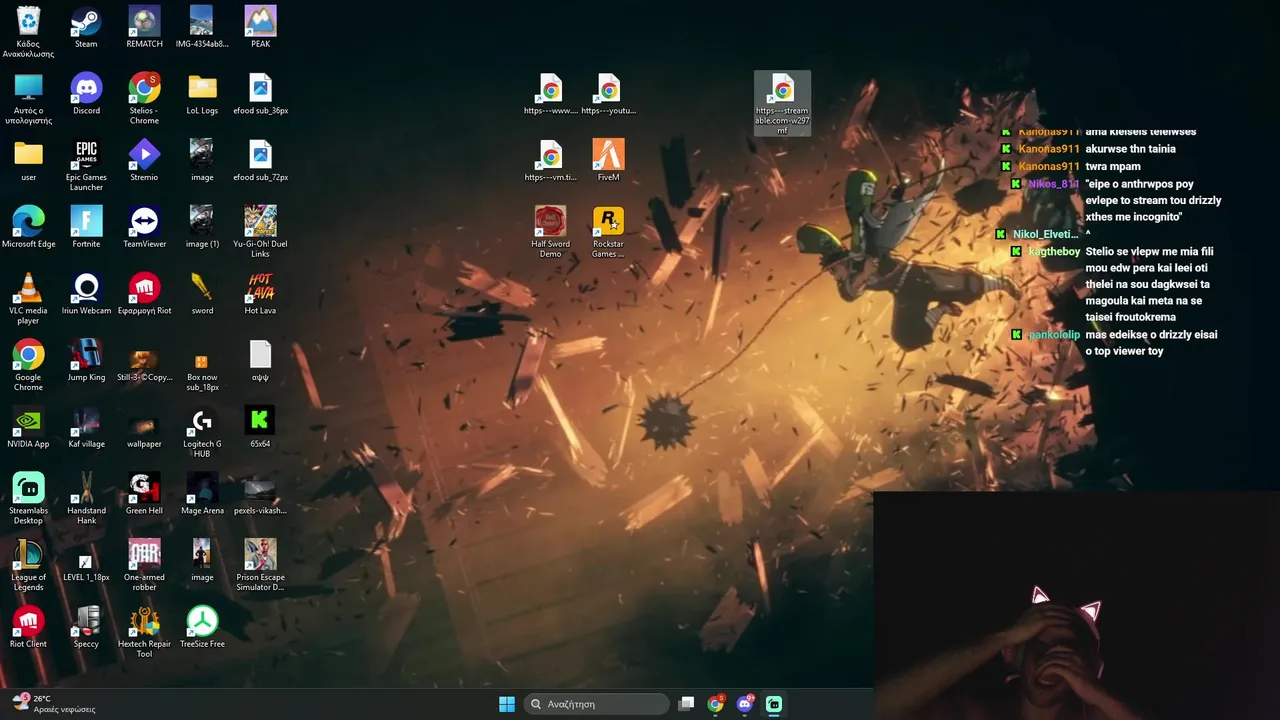This screenshot has height=720, width=1280.
Task: Select the REMATCH game shortcut
Action: pos(144,27)
